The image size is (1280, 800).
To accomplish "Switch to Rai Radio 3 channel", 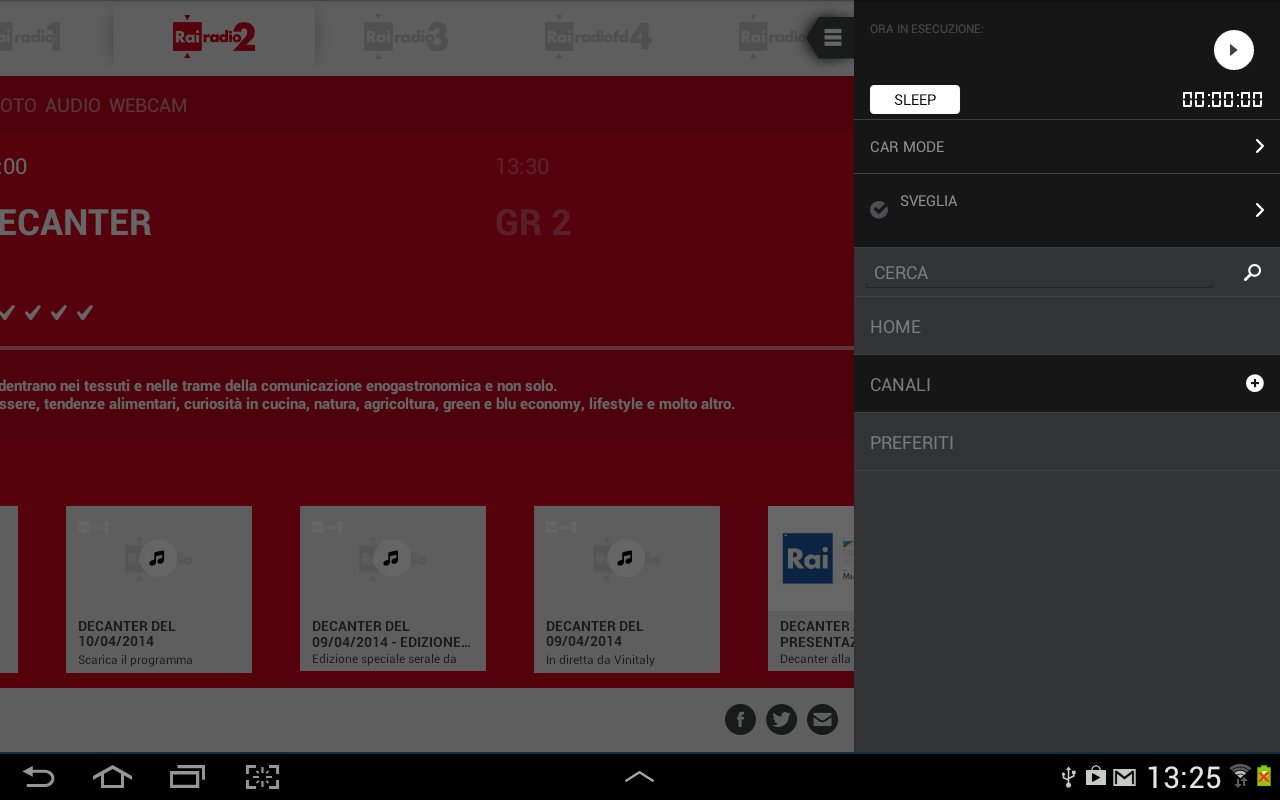I will point(405,38).
